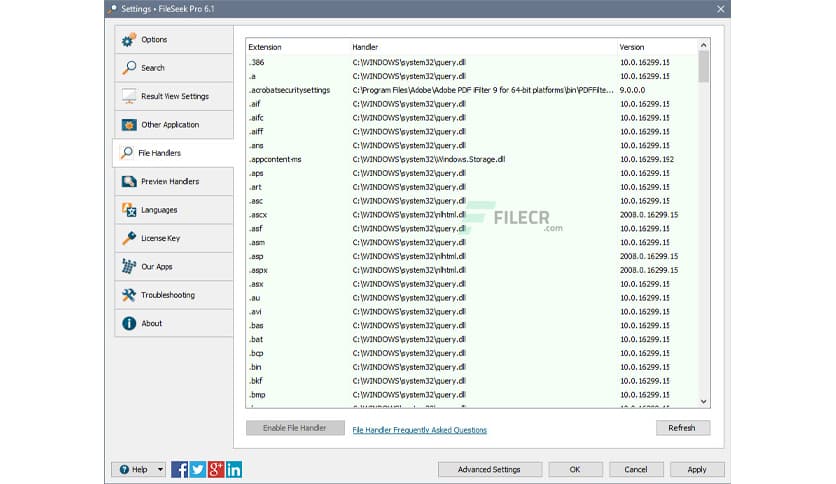
Task: Click the Facebook icon
Action: [x=180, y=470]
